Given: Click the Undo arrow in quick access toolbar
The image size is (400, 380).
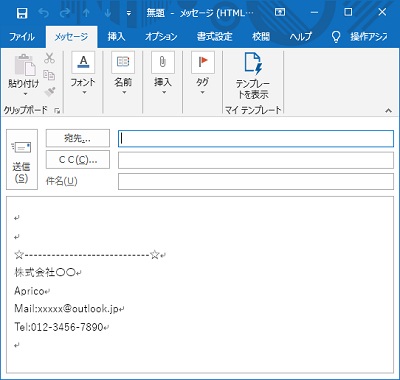Looking at the screenshot, I should 43,13.
